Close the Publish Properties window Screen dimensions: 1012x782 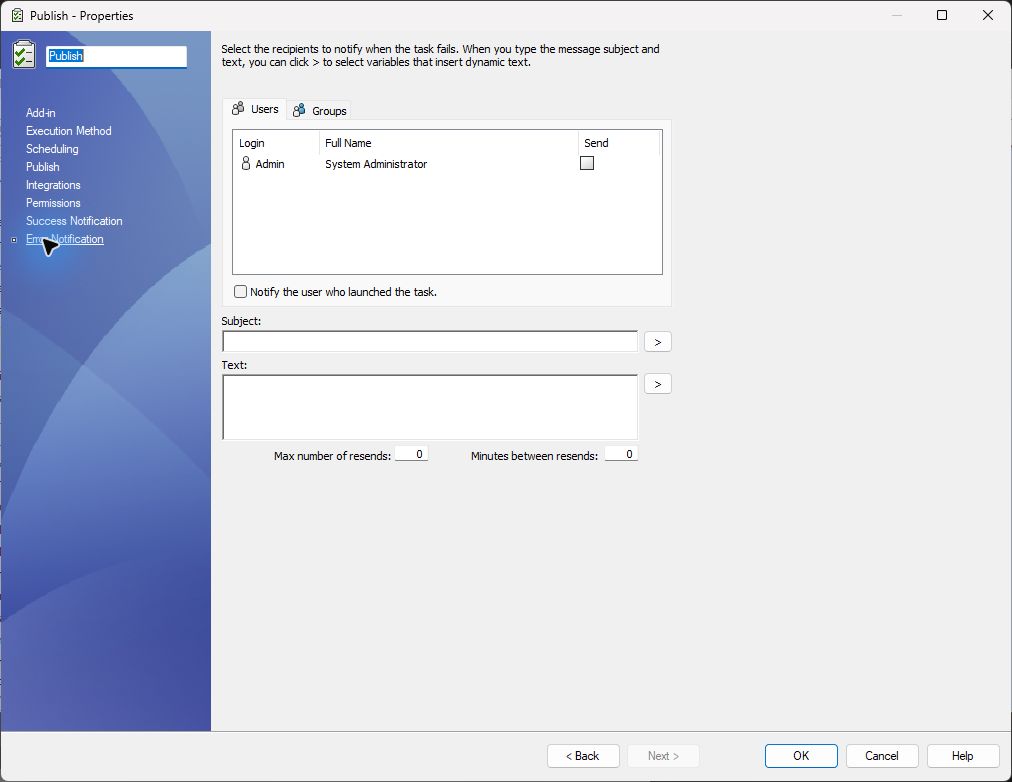(987, 15)
